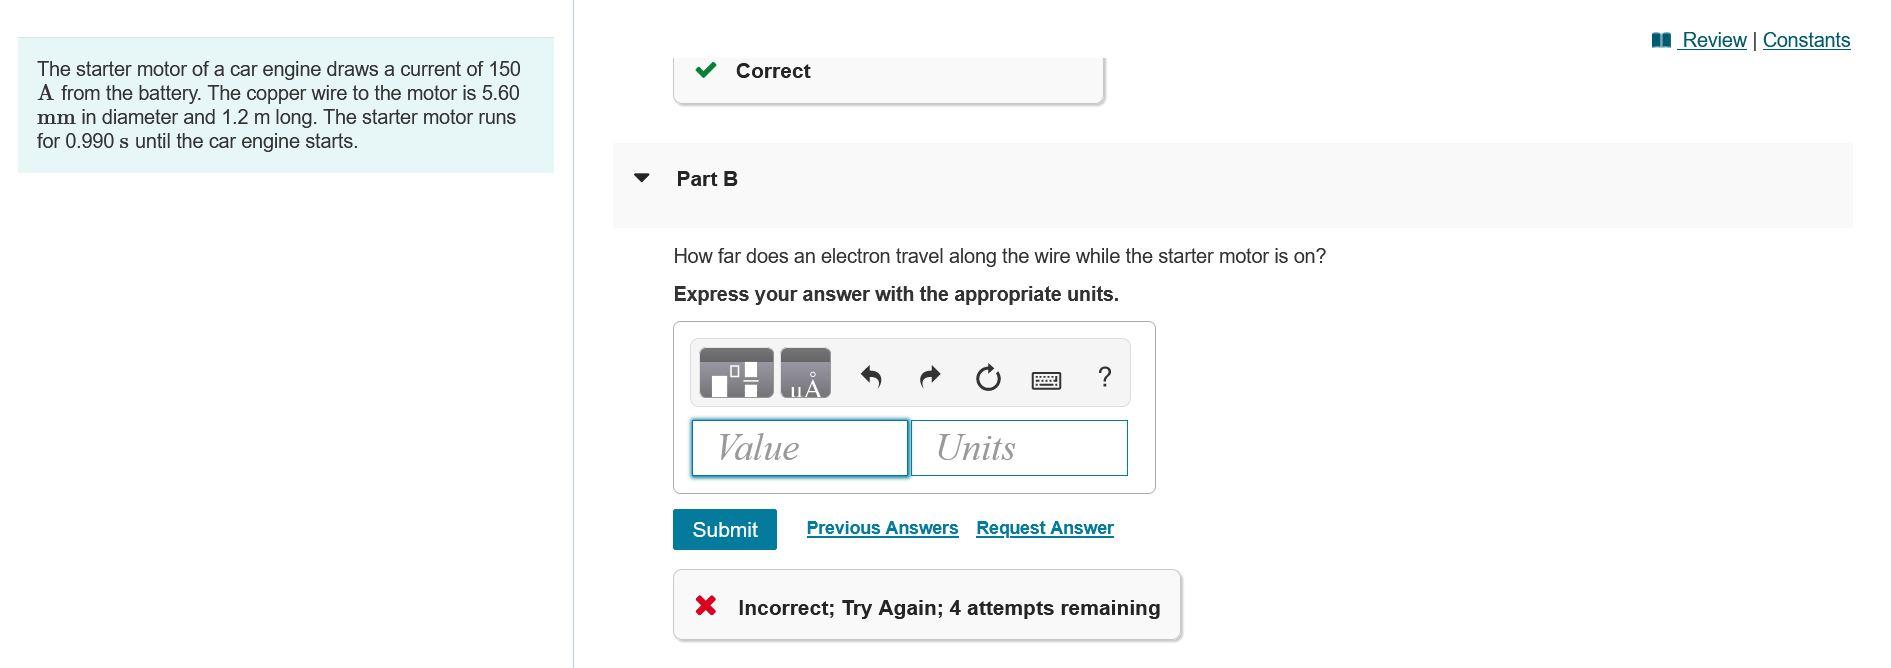Click the red Incorrect X mark
Screen dimensions: 1891x668
[x=705, y=604]
